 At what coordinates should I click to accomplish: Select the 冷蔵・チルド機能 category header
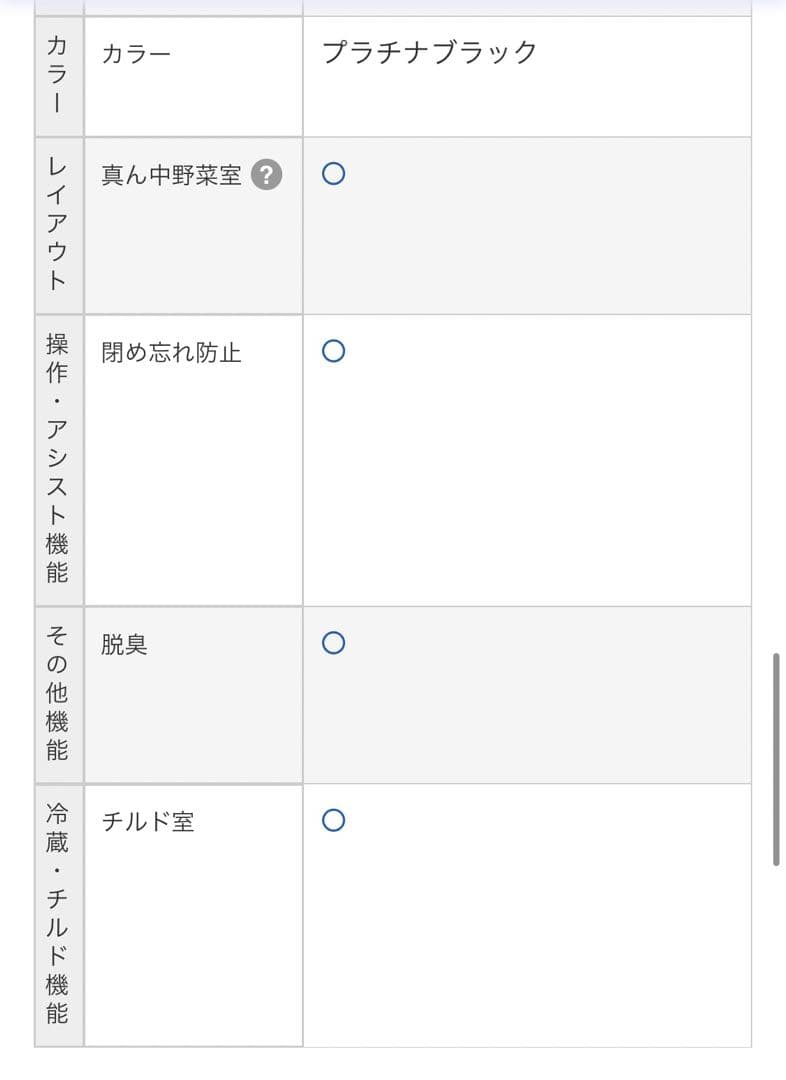58,914
